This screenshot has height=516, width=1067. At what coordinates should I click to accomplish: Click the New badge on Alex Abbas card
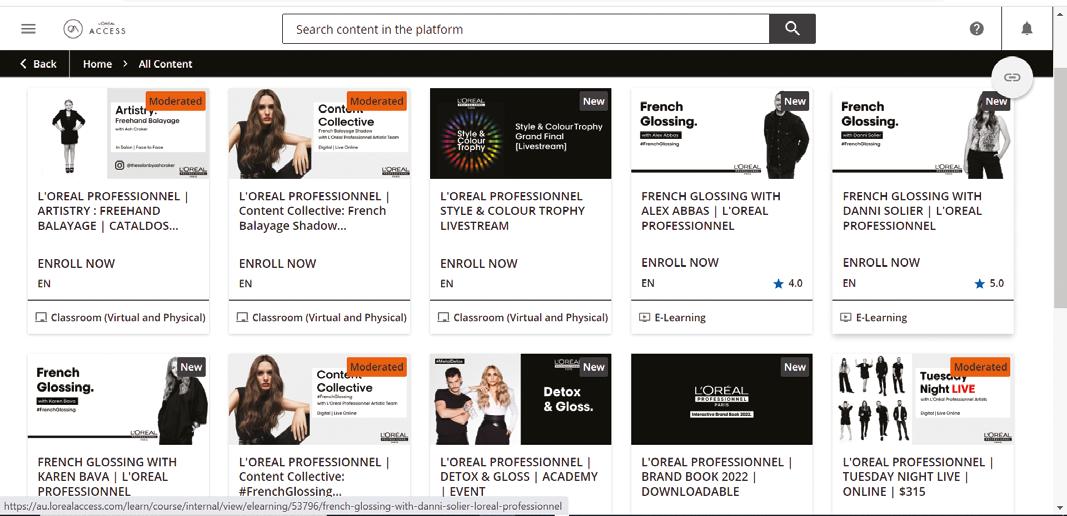[x=795, y=101]
